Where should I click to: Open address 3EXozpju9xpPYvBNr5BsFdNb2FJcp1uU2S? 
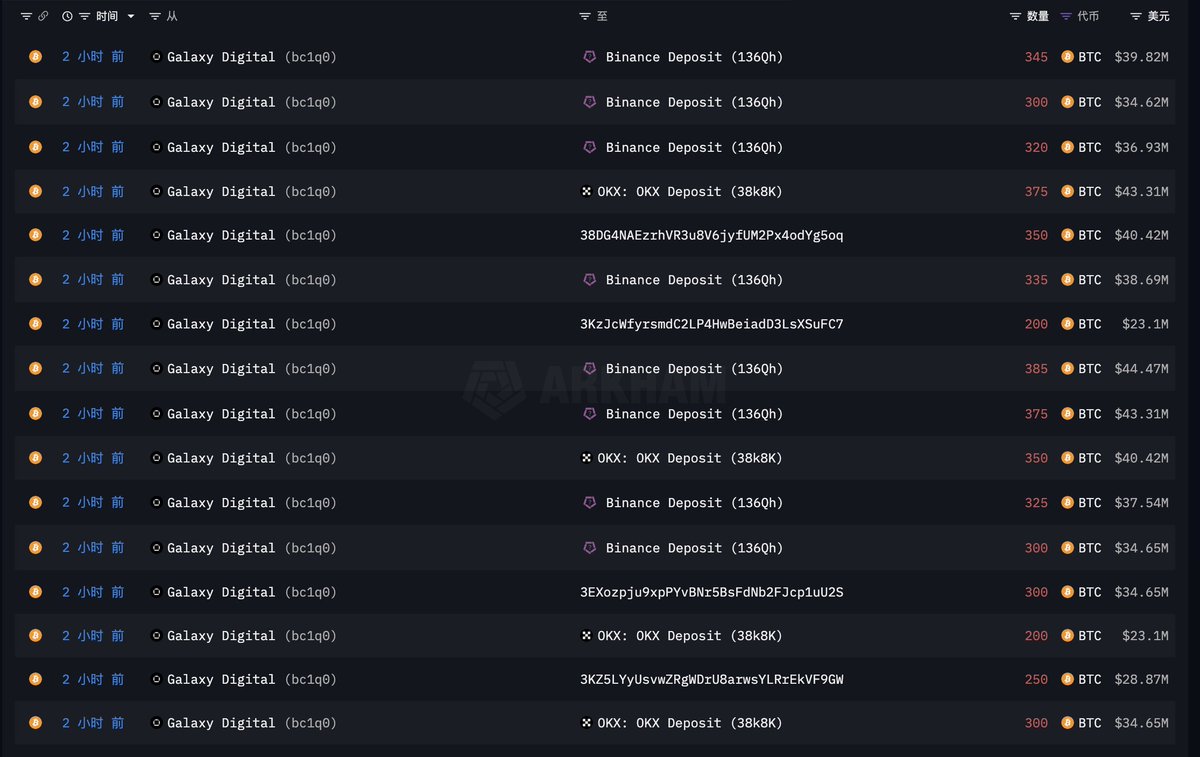point(711,592)
